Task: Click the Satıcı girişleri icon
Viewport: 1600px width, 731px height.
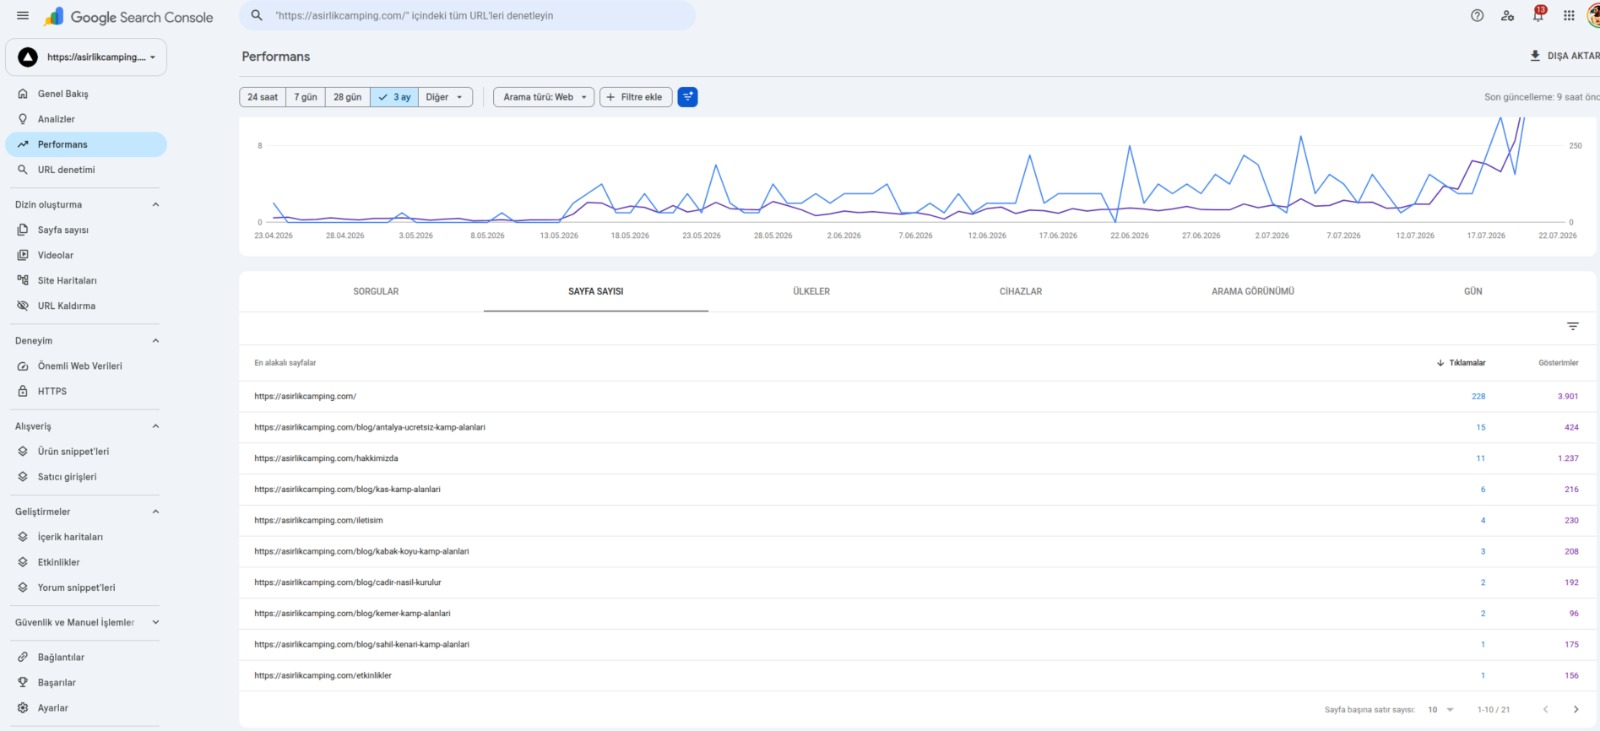Action: 23,477
